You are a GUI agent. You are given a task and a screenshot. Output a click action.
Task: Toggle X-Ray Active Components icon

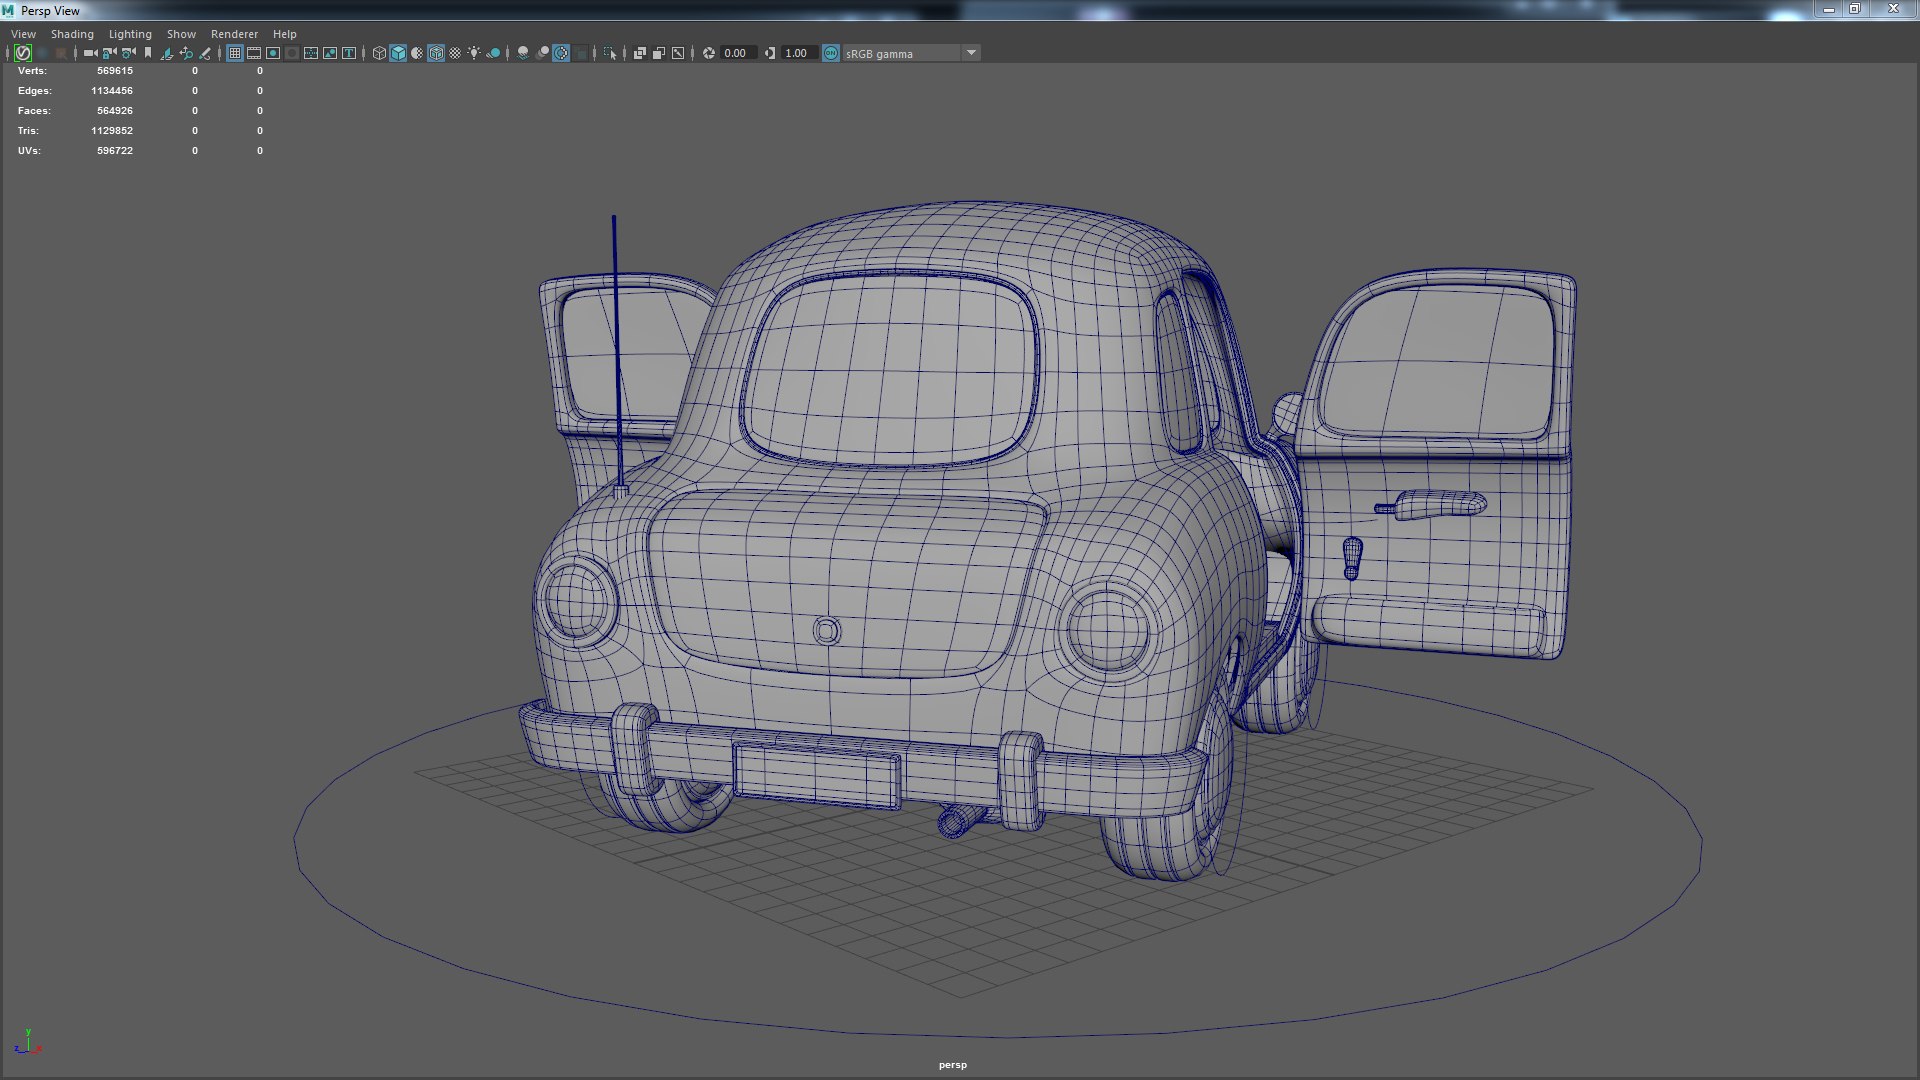[x=659, y=53]
